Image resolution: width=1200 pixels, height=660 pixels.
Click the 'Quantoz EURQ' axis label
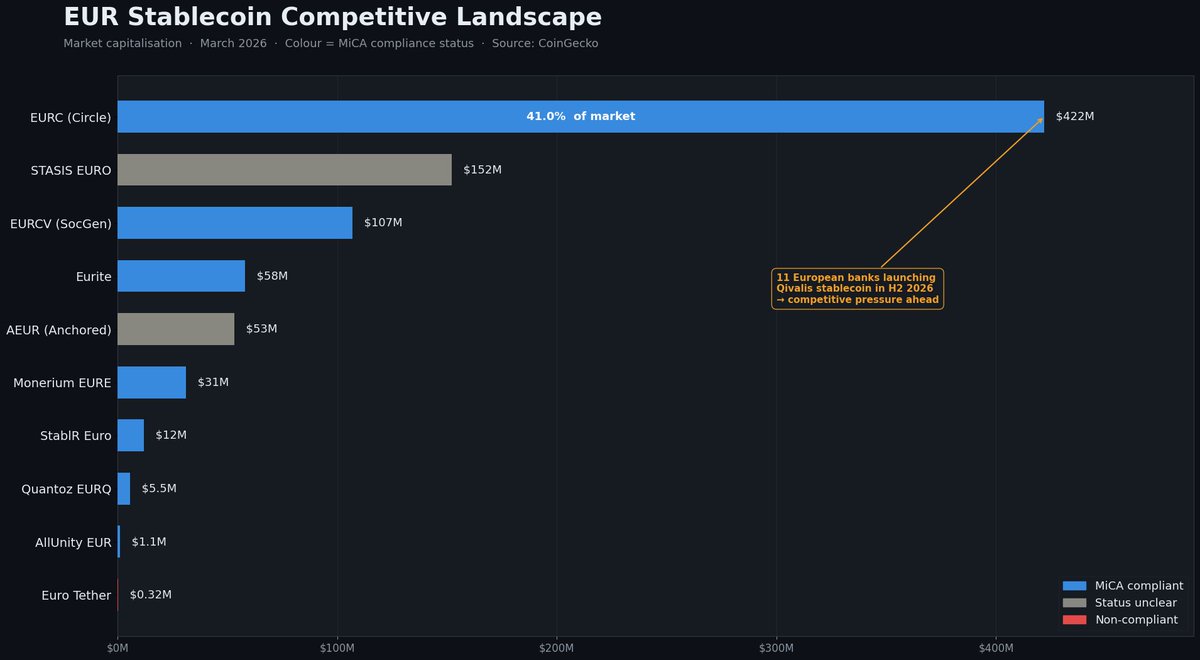pyautogui.click(x=66, y=489)
